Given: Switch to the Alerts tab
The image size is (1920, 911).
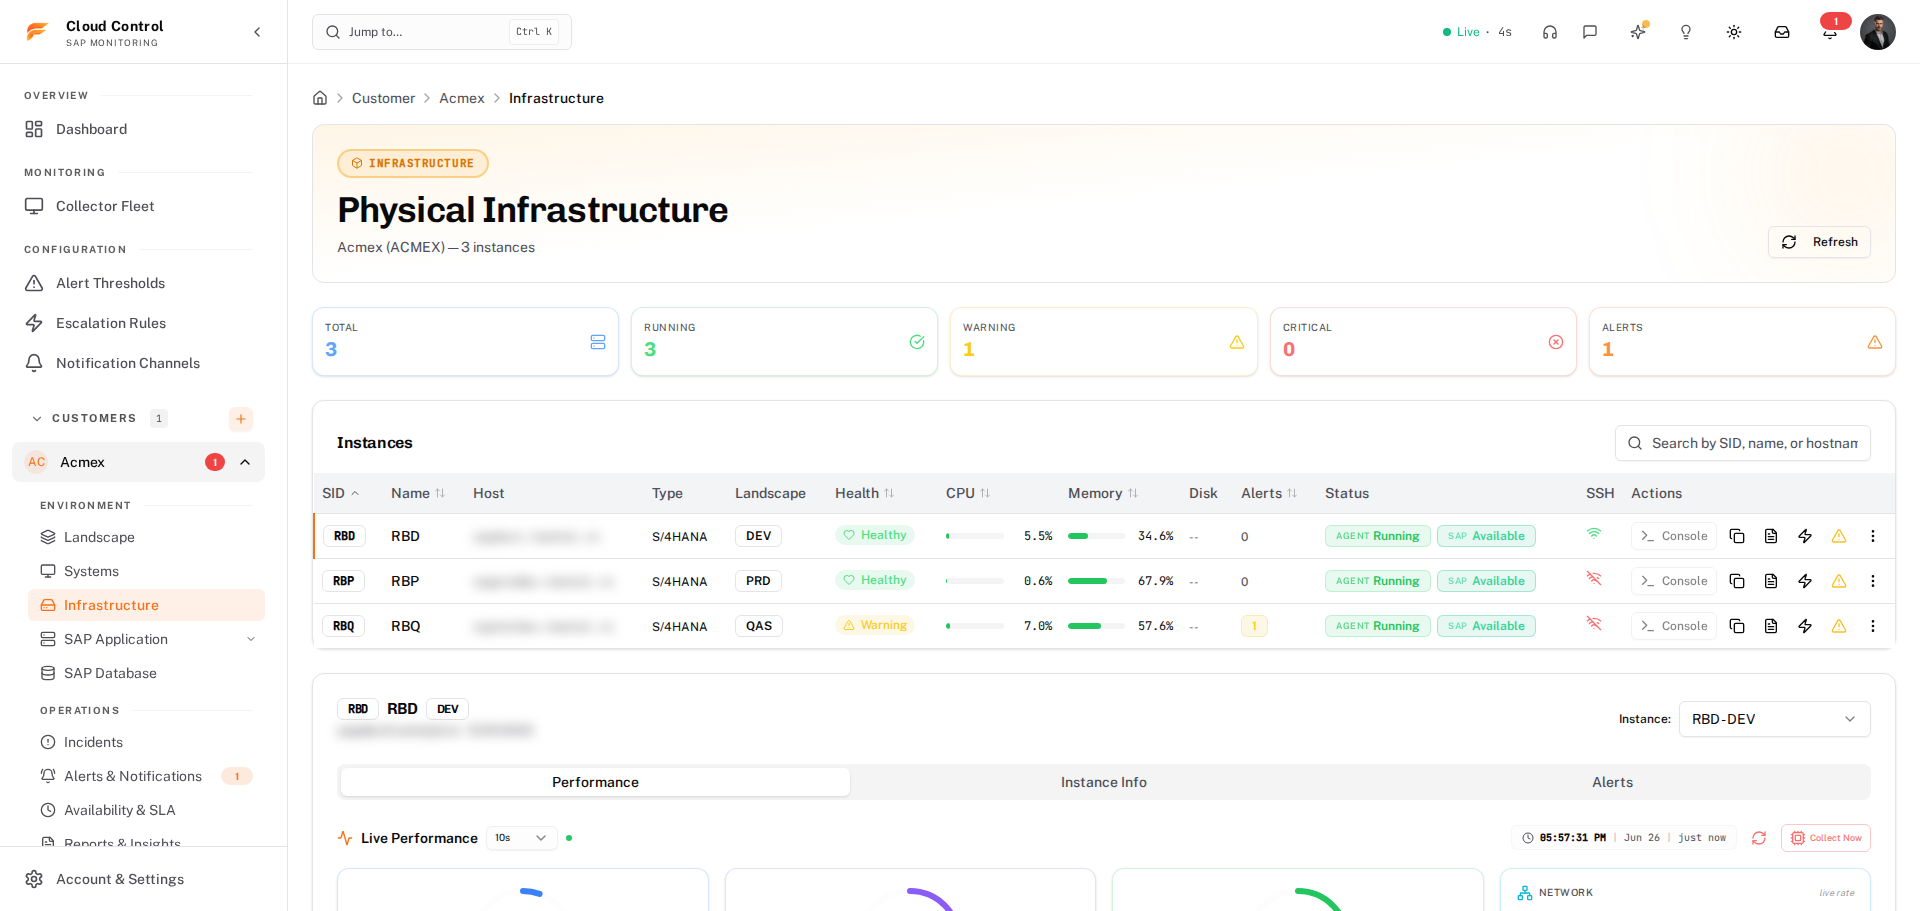Looking at the screenshot, I should coord(1612,782).
